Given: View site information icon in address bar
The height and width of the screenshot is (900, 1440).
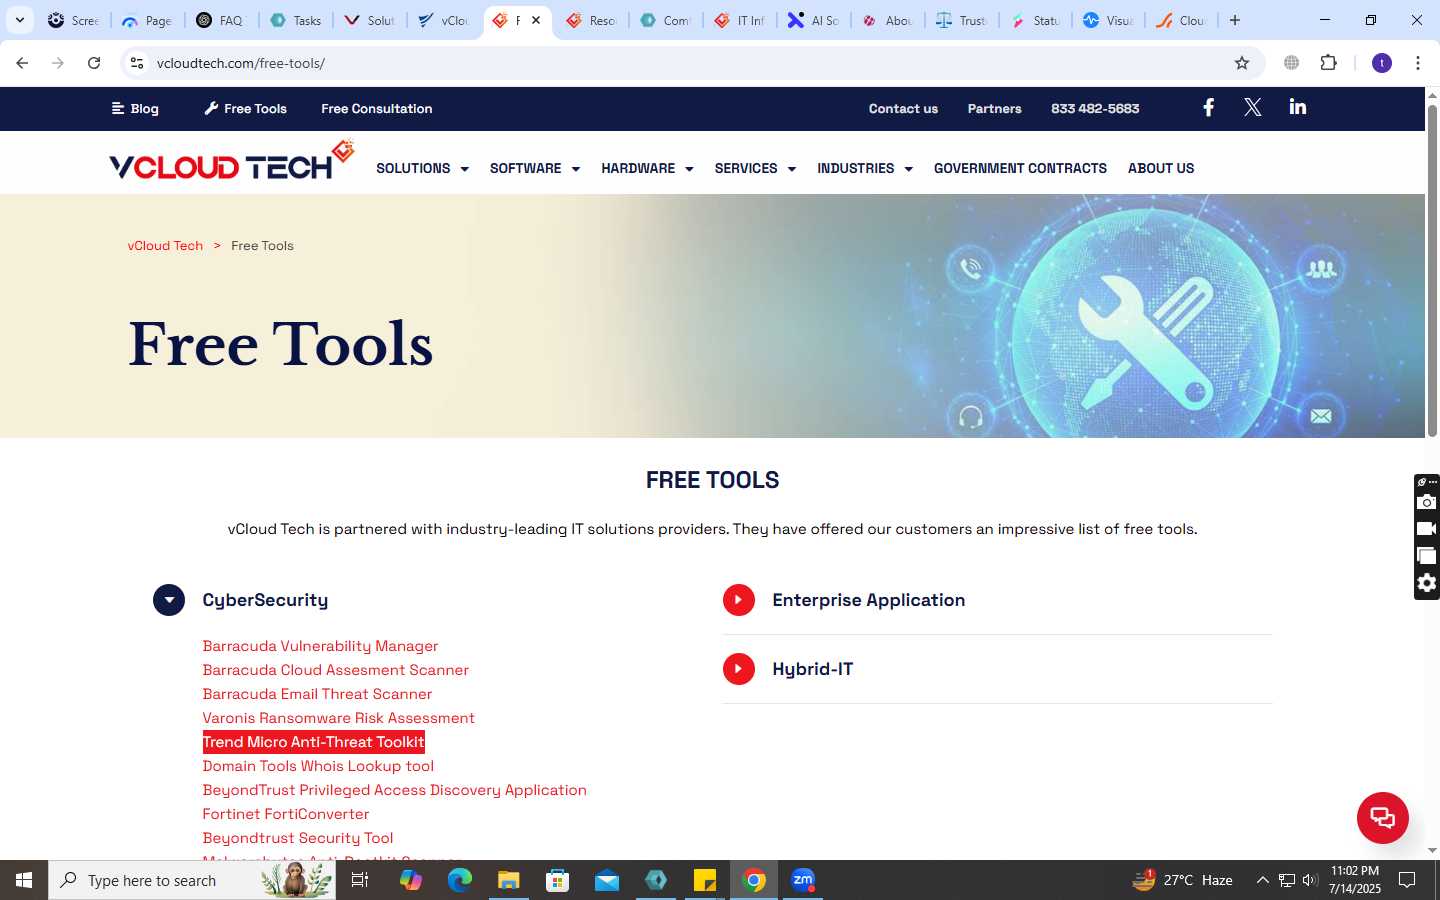Looking at the screenshot, I should pyautogui.click(x=137, y=63).
